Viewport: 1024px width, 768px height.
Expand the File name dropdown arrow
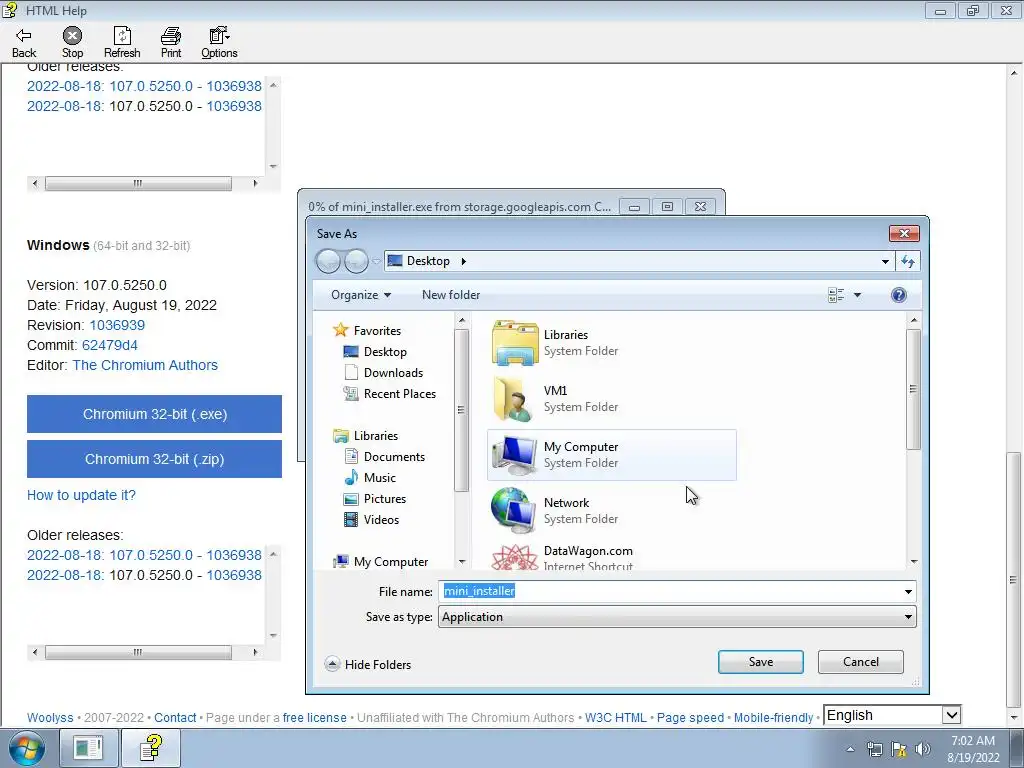pyautogui.click(x=908, y=592)
